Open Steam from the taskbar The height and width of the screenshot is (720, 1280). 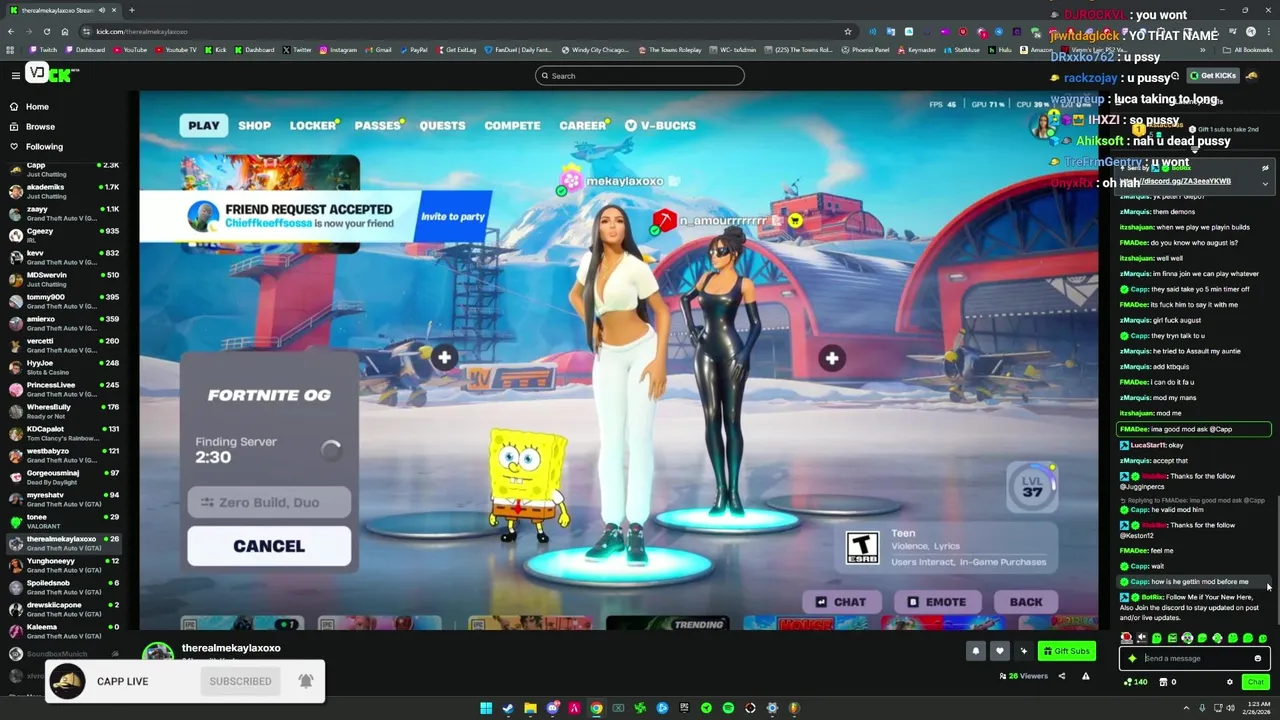508,708
